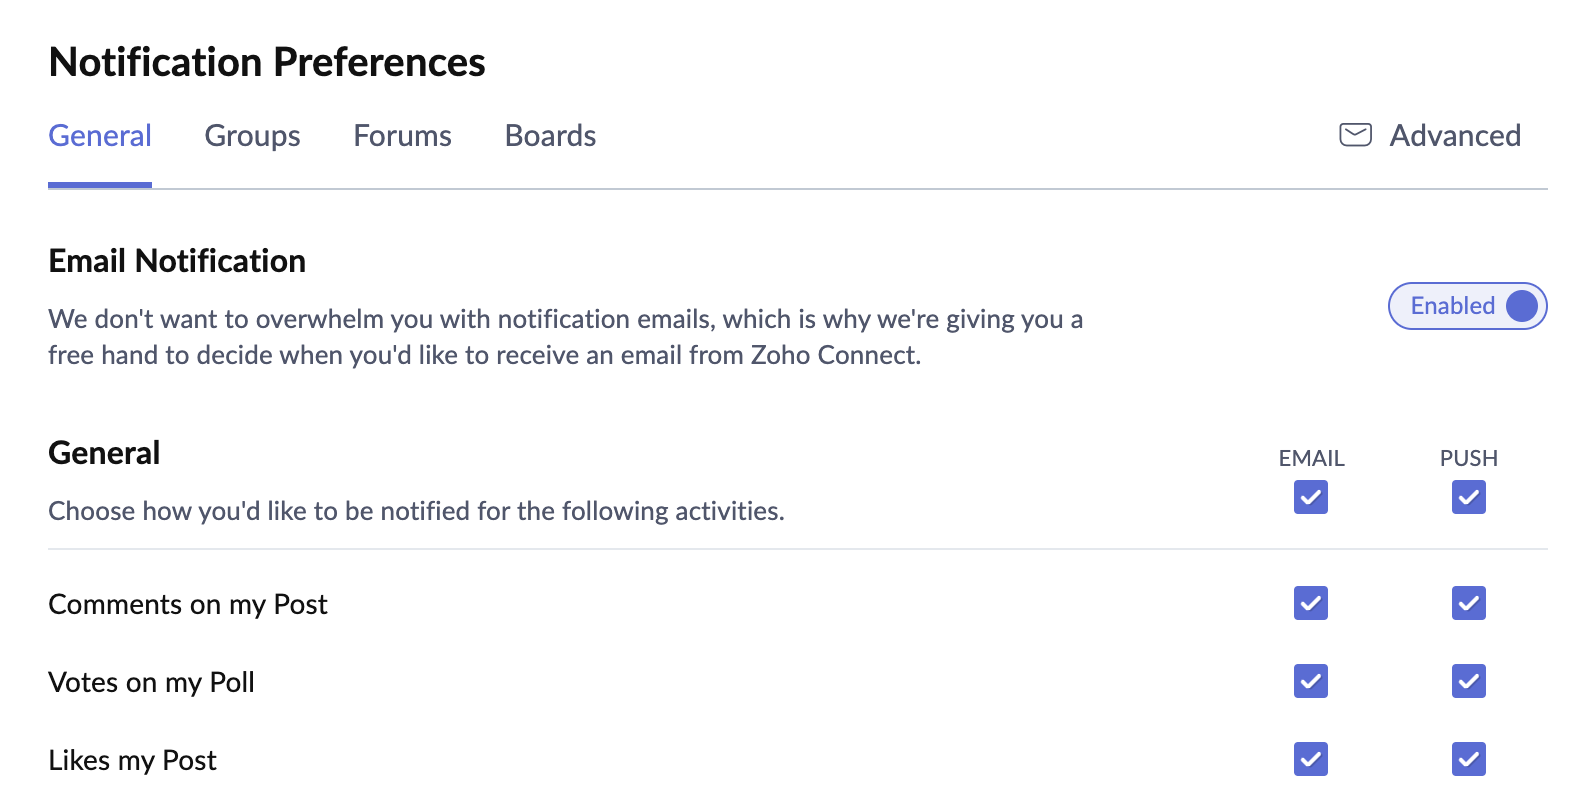
Task: Click the envelope icon beside Advanced
Action: (x=1355, y=134)
